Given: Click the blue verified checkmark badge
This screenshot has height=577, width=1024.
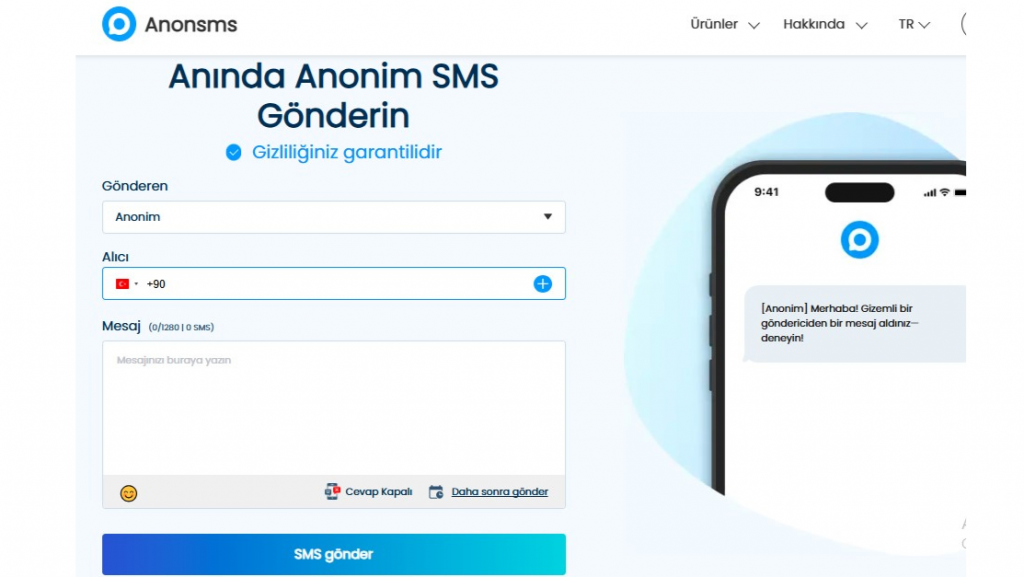Looking at the screenshot, I should pyautogui.click(x=234, y=152).
